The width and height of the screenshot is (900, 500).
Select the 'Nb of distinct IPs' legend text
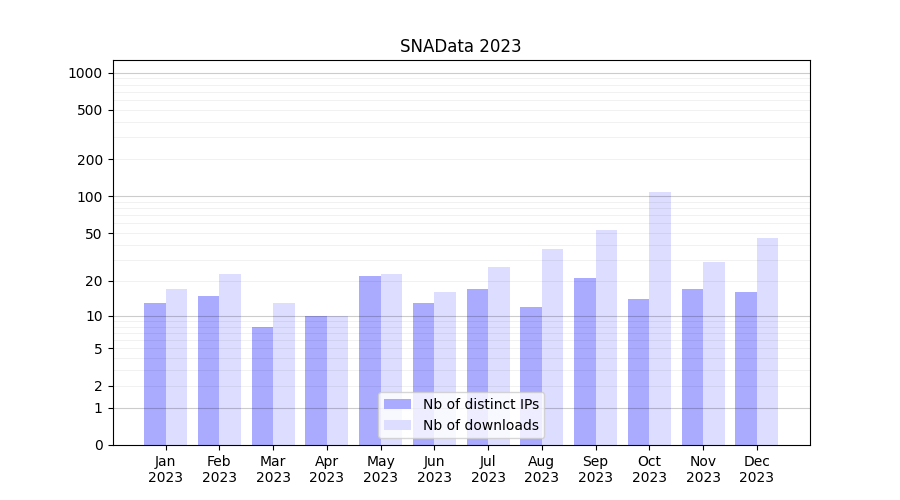click(480, 404)
